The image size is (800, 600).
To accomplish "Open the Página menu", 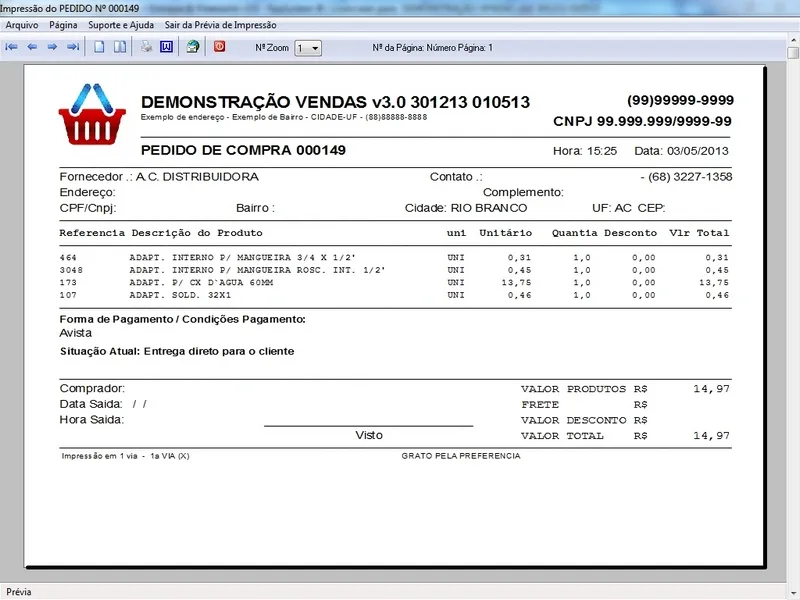I will 63,23.
